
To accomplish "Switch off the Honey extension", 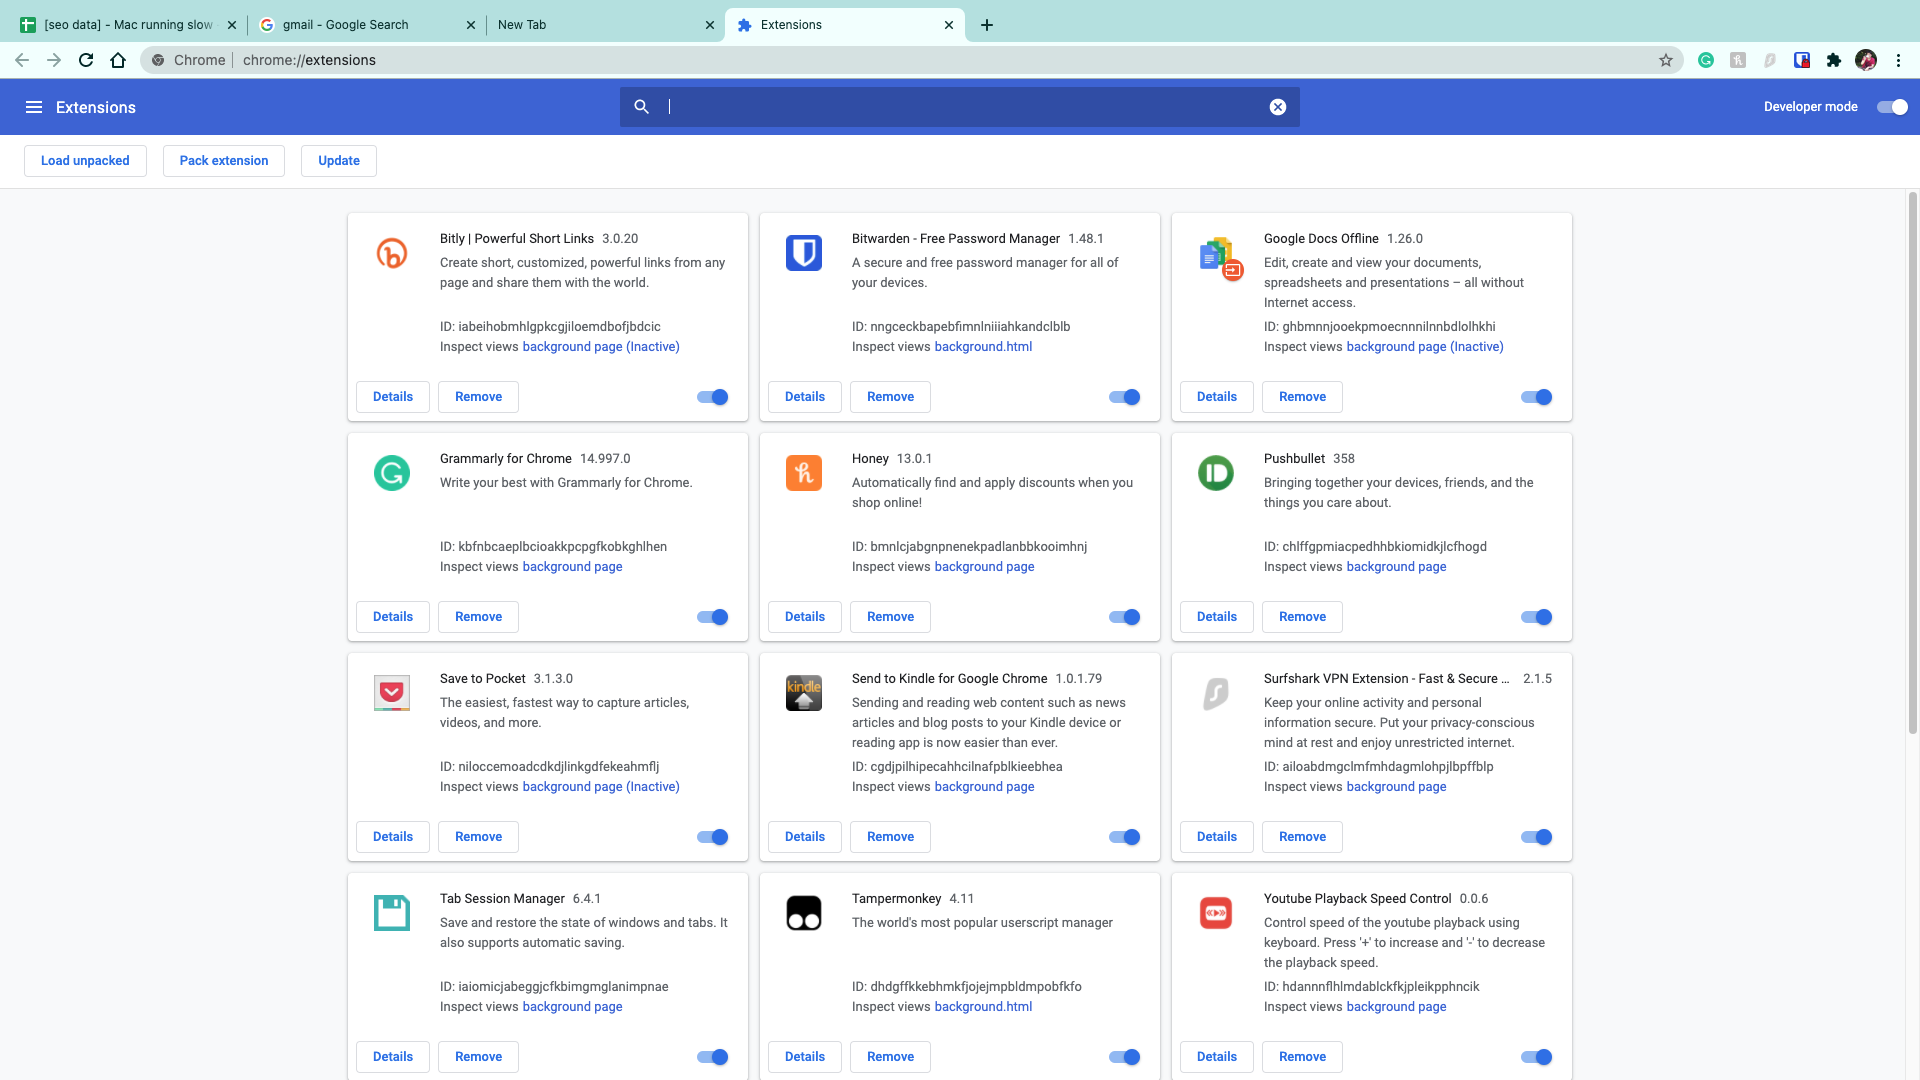I will [x=1125, y=617].
